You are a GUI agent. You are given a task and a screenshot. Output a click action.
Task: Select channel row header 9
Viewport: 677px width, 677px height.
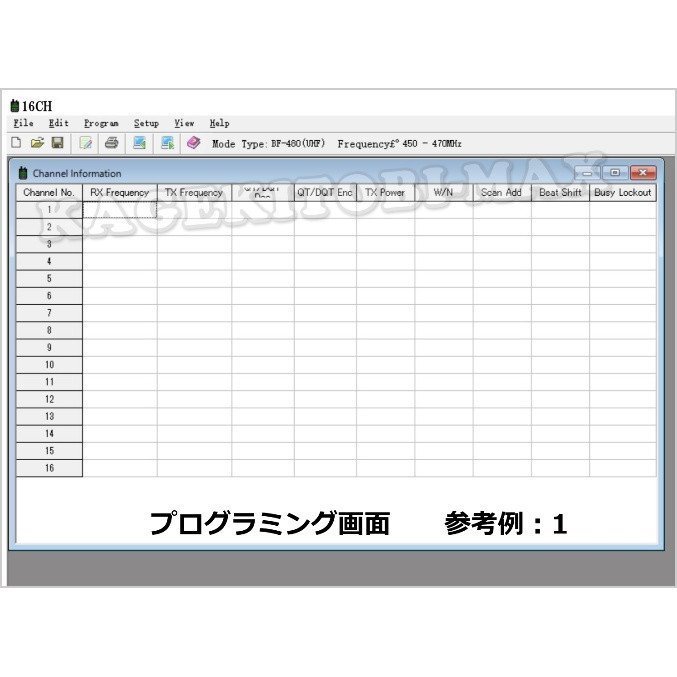tap(49, 348)
